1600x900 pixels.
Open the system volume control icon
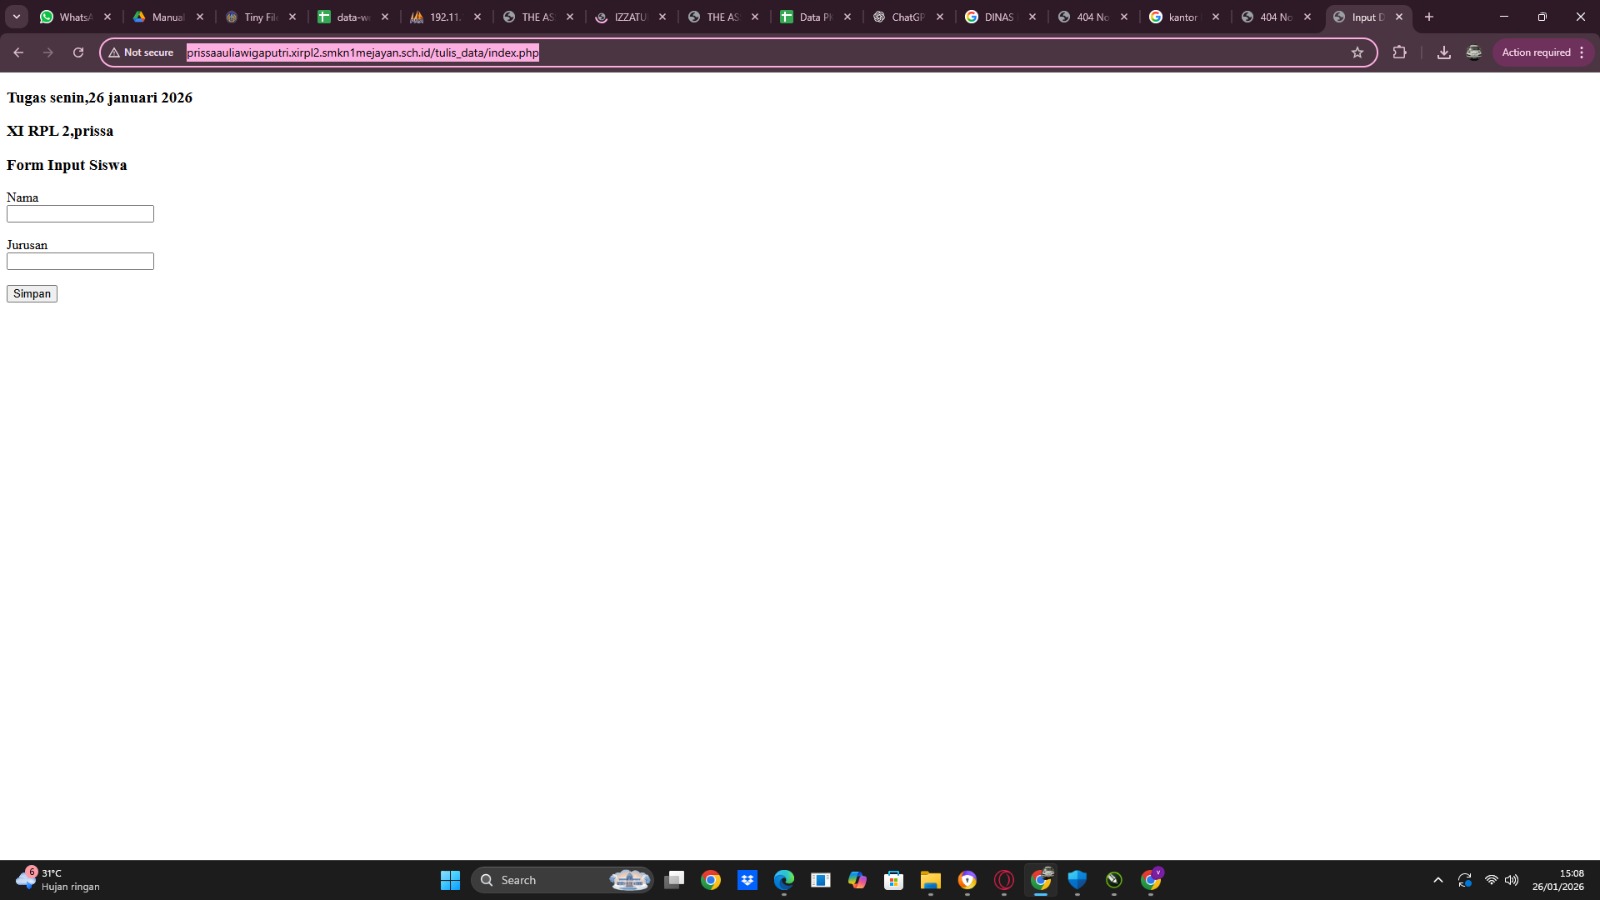click(1511, 880)
